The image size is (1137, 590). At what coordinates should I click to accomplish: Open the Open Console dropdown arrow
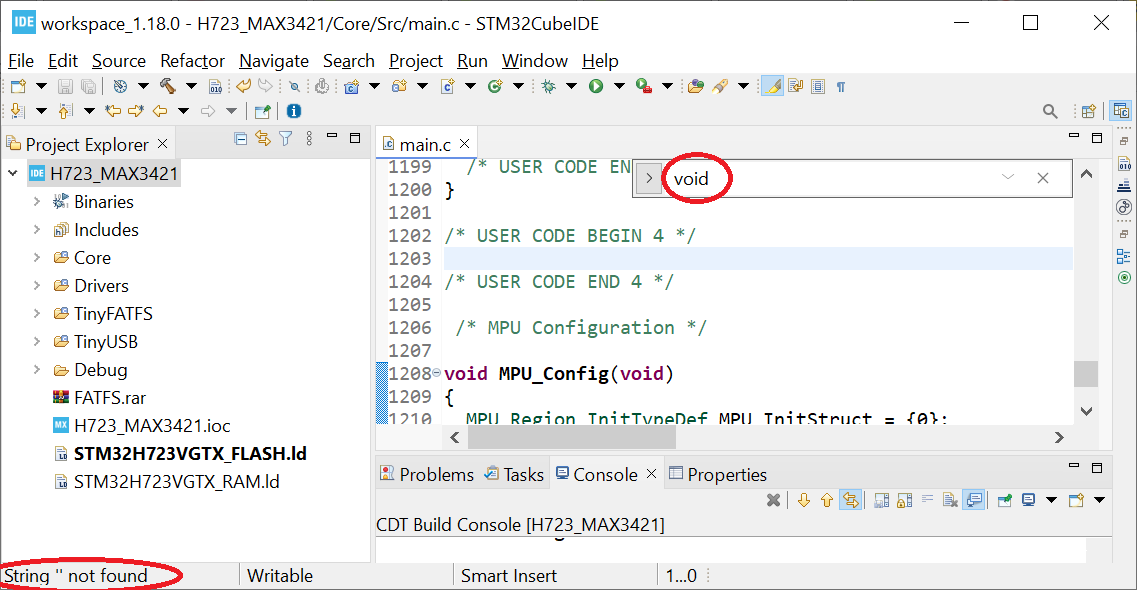pos(1098,500)
